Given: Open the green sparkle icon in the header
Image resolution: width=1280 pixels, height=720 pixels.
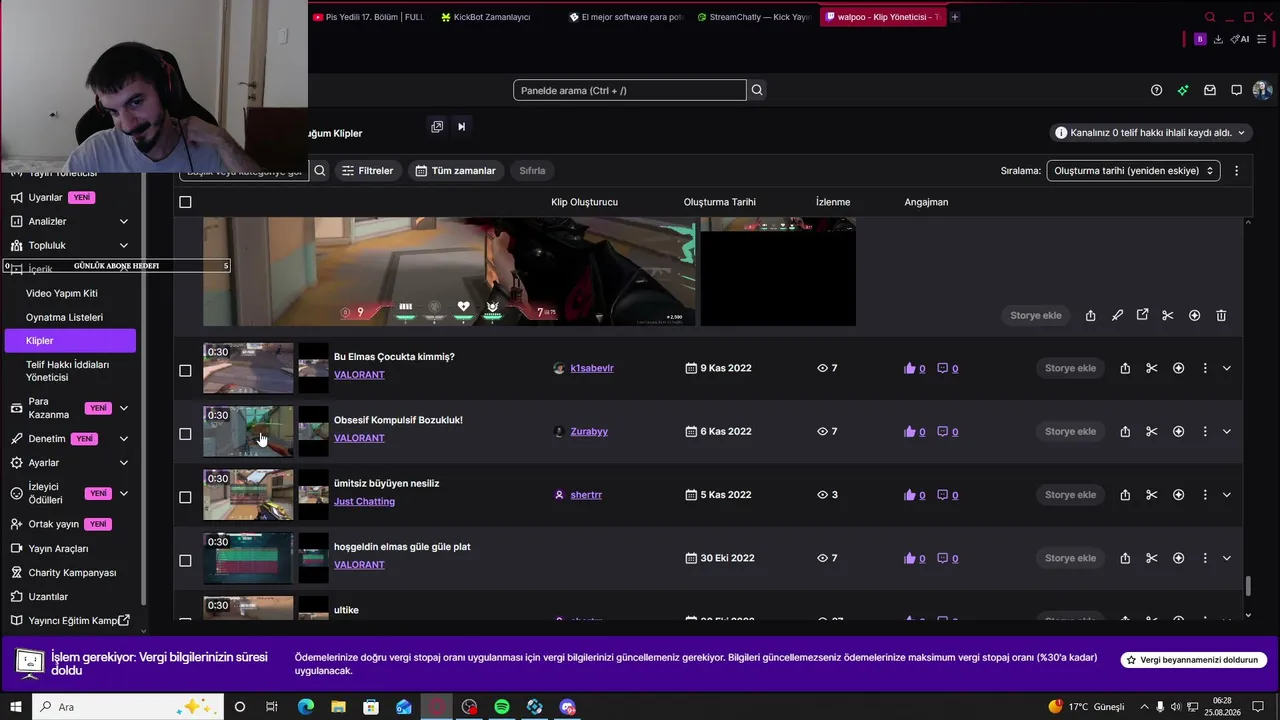Looking at the screenshot, I should pyautogui.click(x=1183, y=90).
